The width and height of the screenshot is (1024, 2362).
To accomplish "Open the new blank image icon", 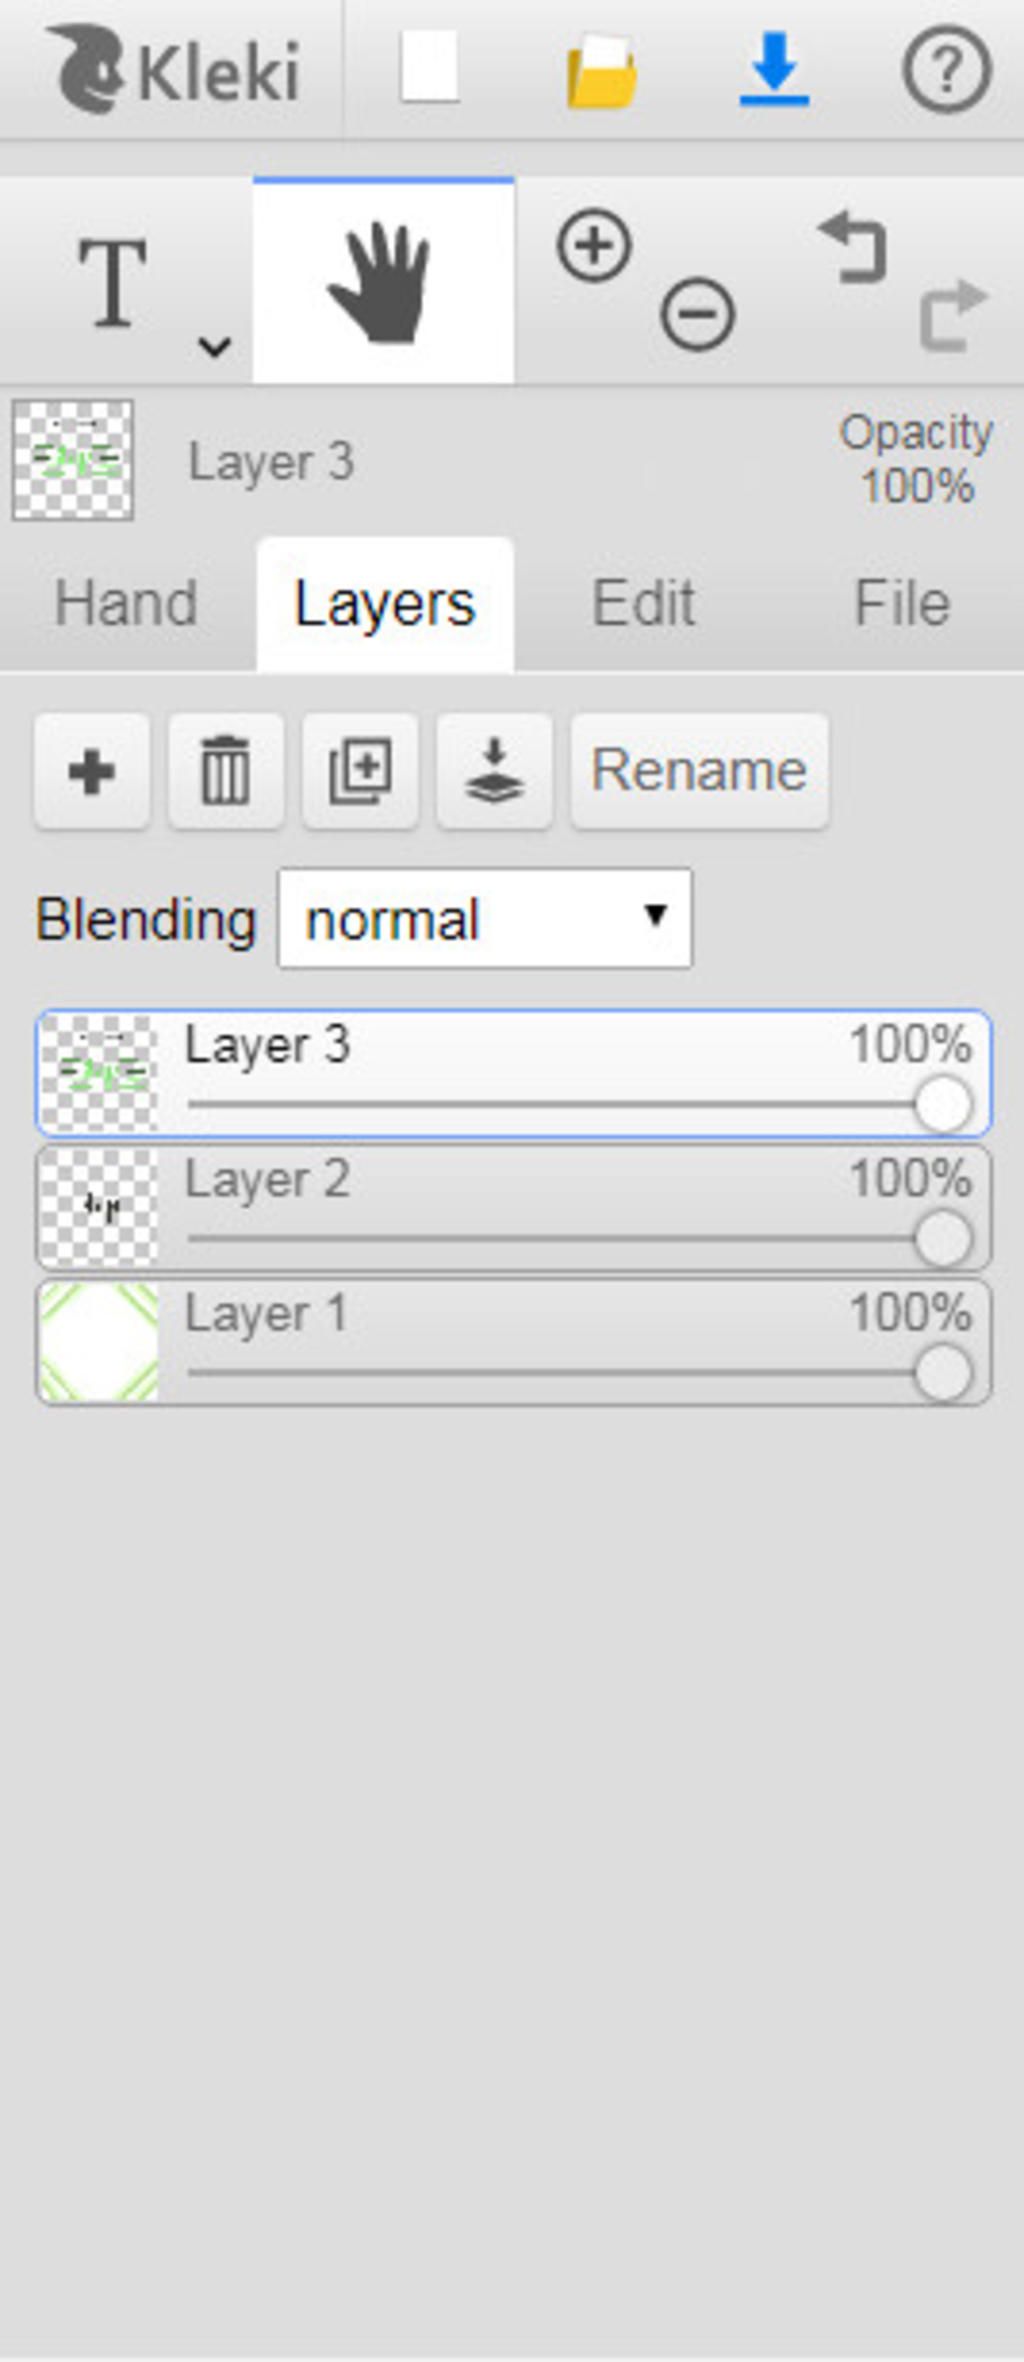I will pyautogui.click(x=430, y=66).
